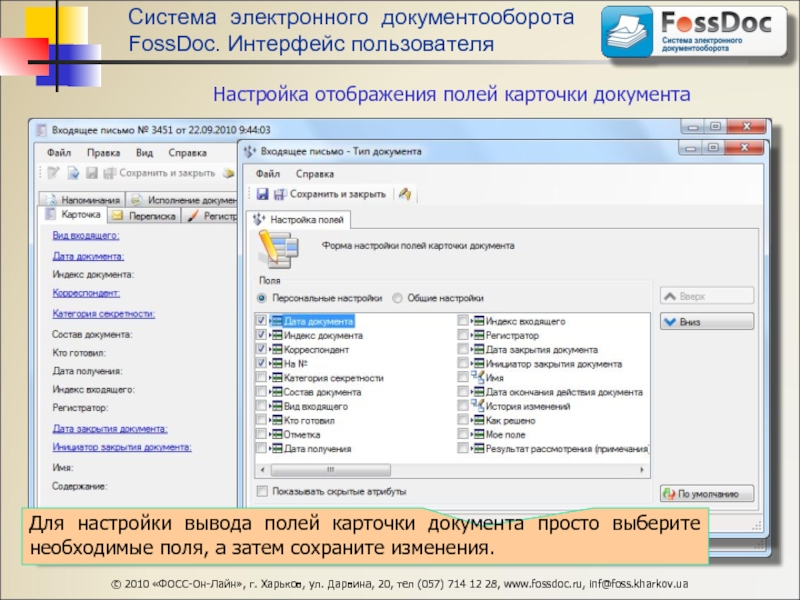Image resolution: width=800 pixels, height=600 pixels.
Task: Open 'Инициатор закрытия документа:' link in the card
Action: [x=122, y=447]
